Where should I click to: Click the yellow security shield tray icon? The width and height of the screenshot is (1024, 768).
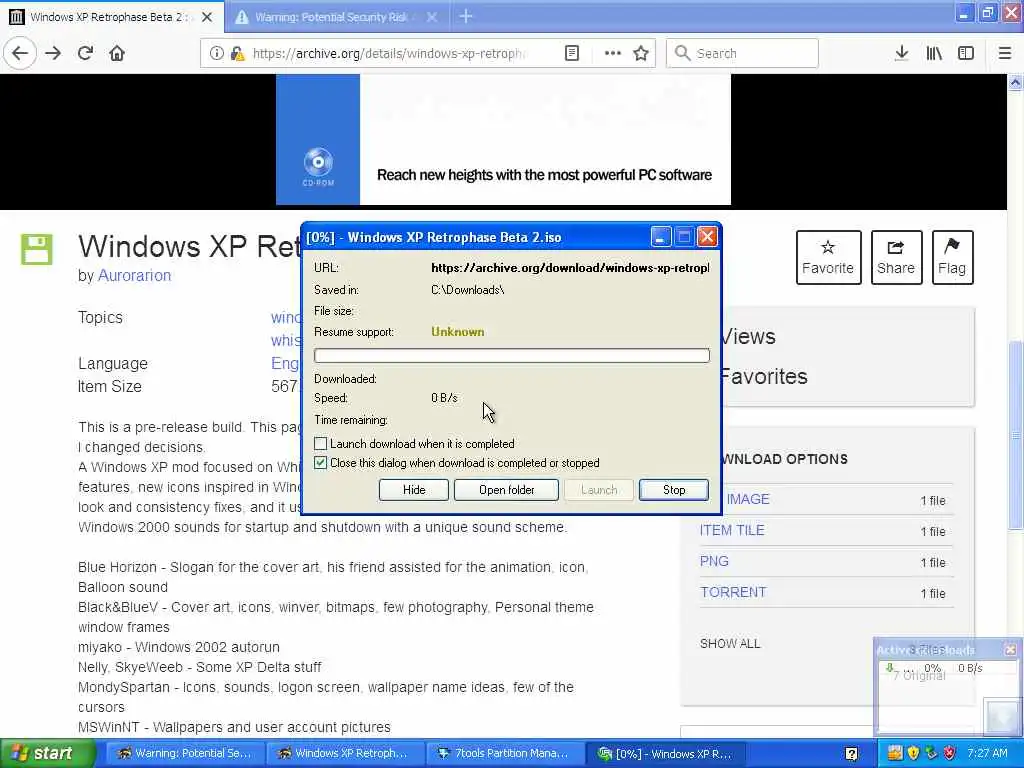point(913,754)
